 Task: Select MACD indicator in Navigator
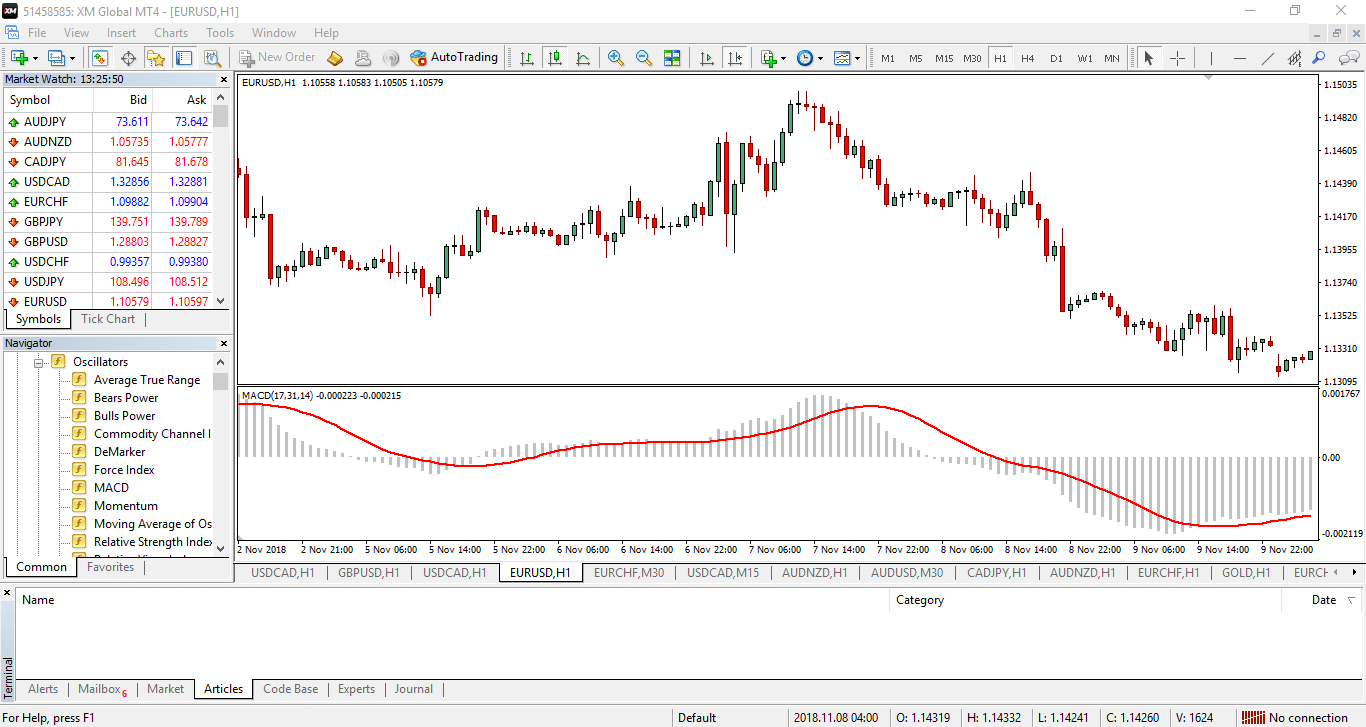[x=111, y=488]
